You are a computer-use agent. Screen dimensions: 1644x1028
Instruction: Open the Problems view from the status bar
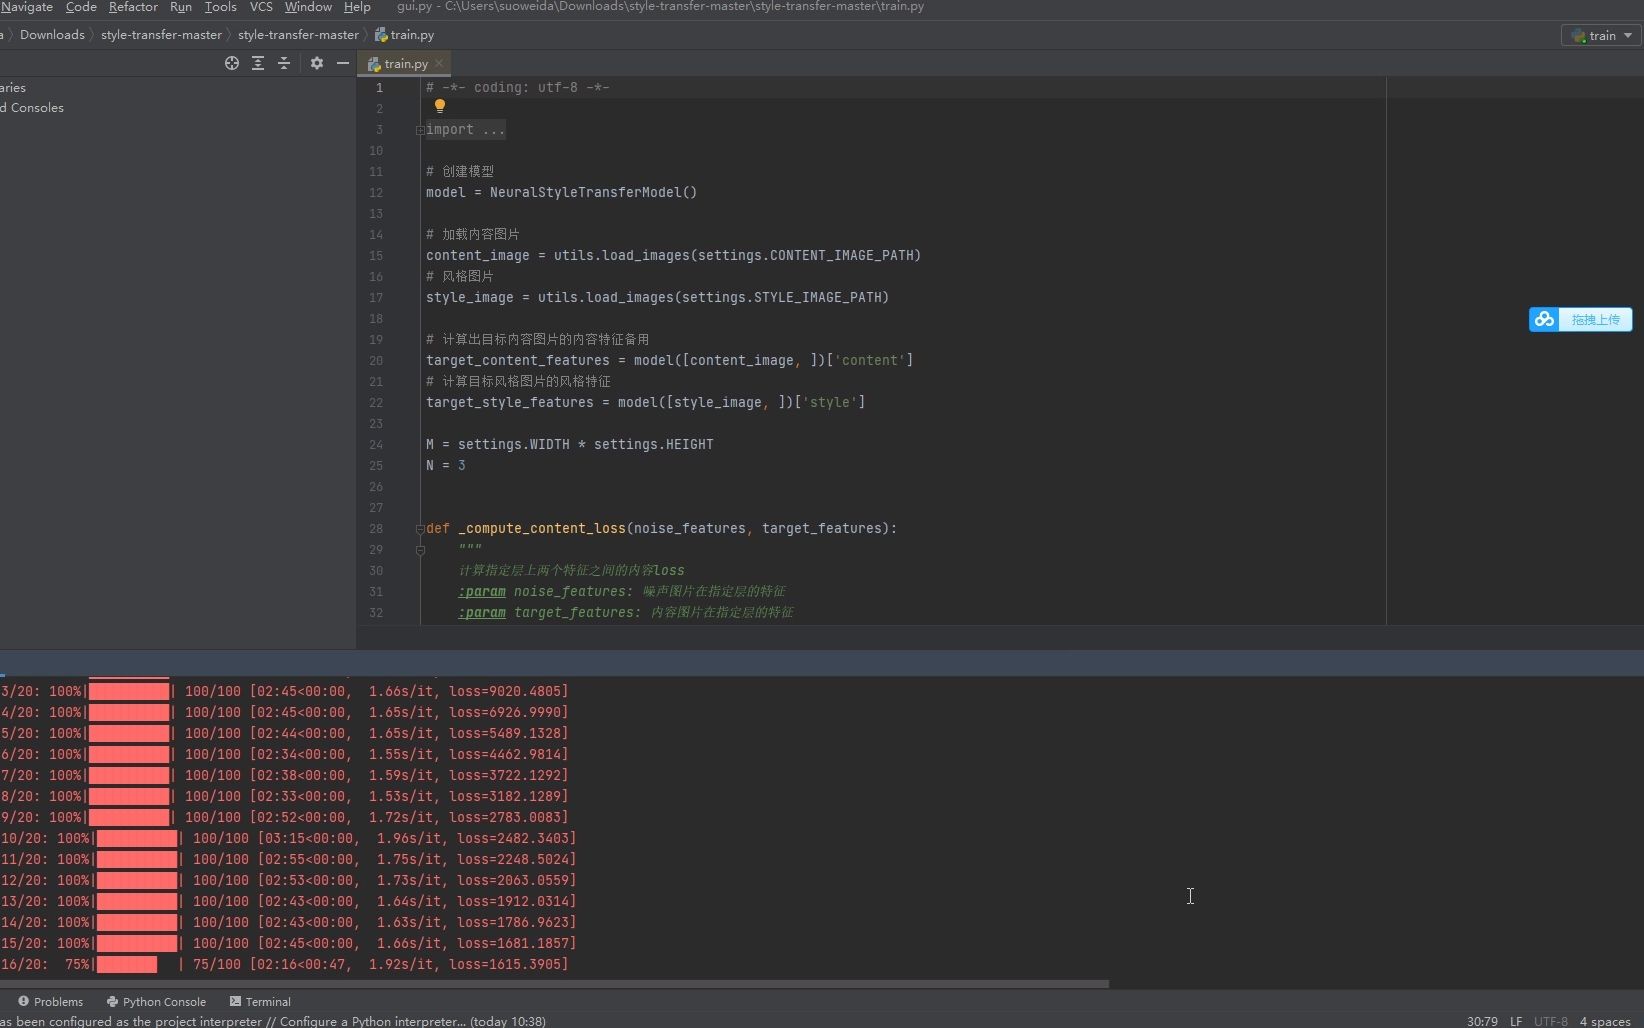coord(50,1001)
